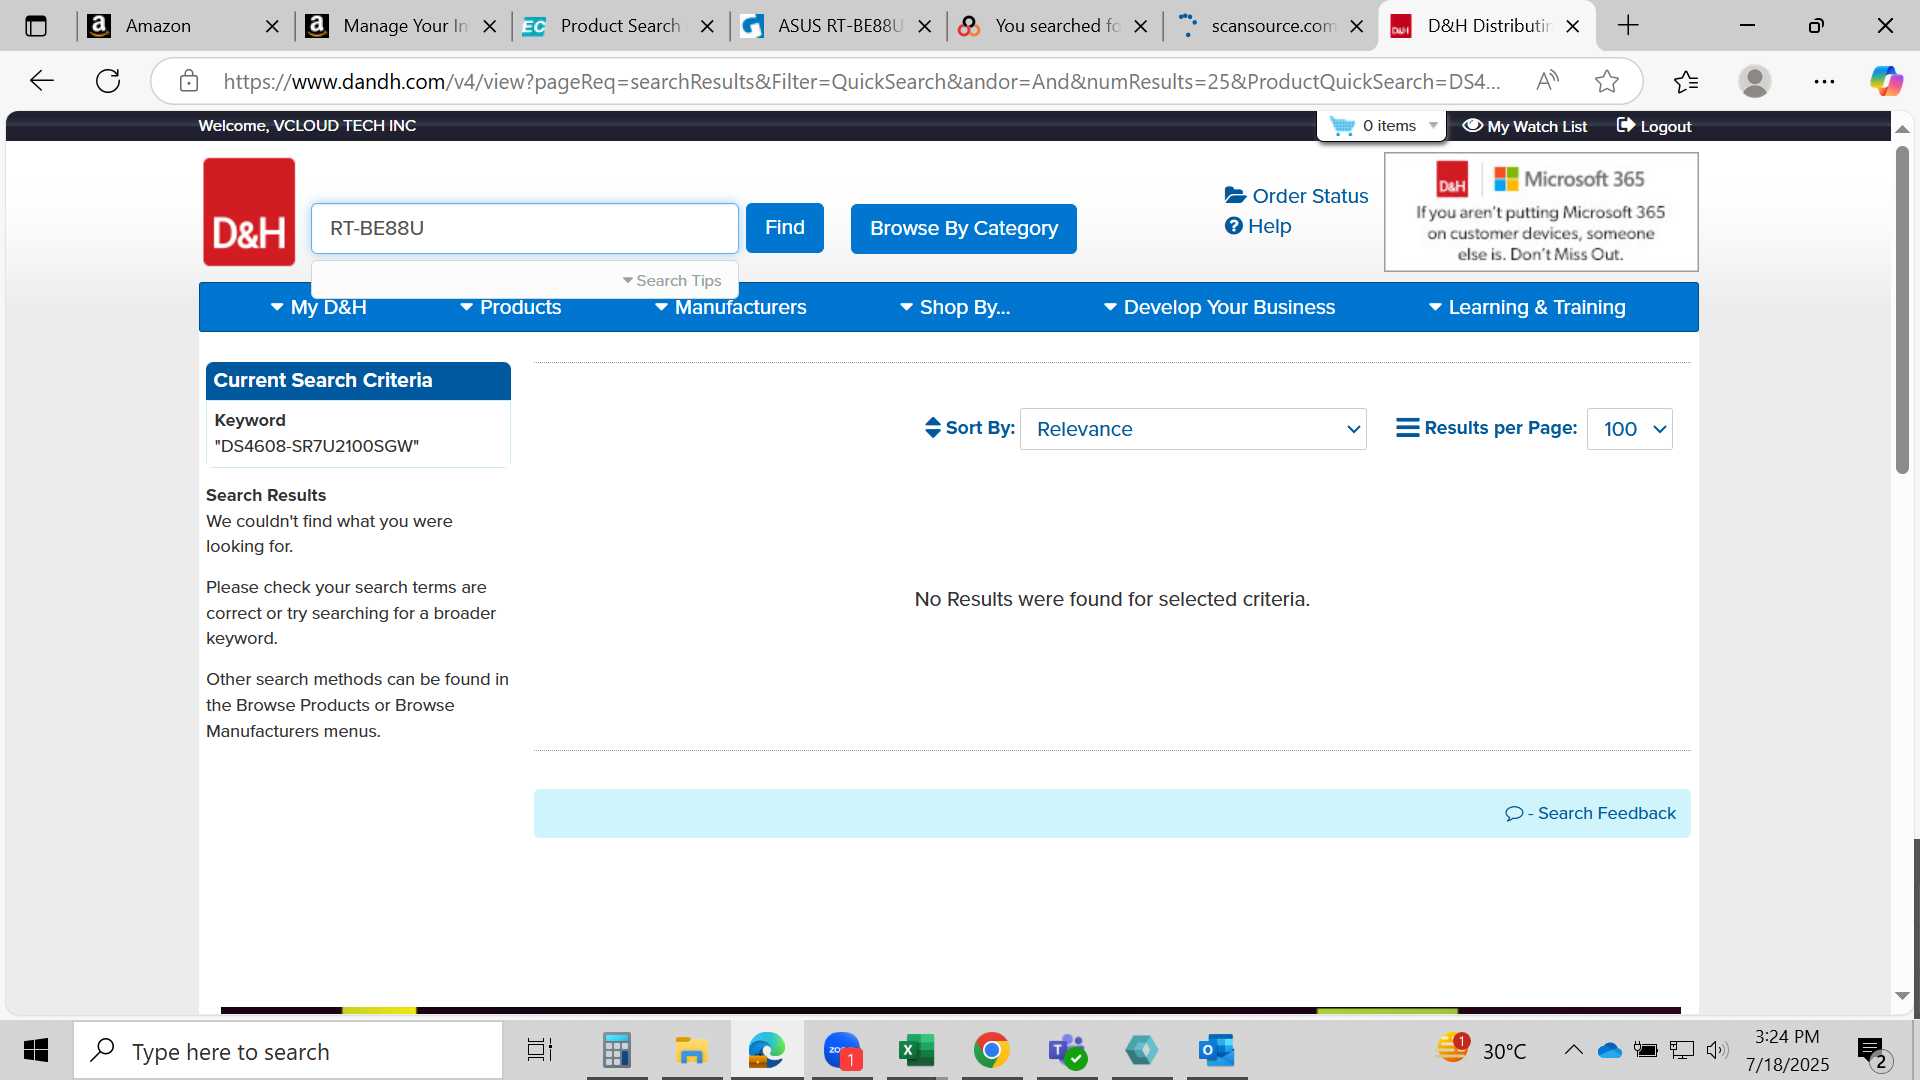View site information lock icon
The height and width of the screenshot is (1080, 1920).
189,81
